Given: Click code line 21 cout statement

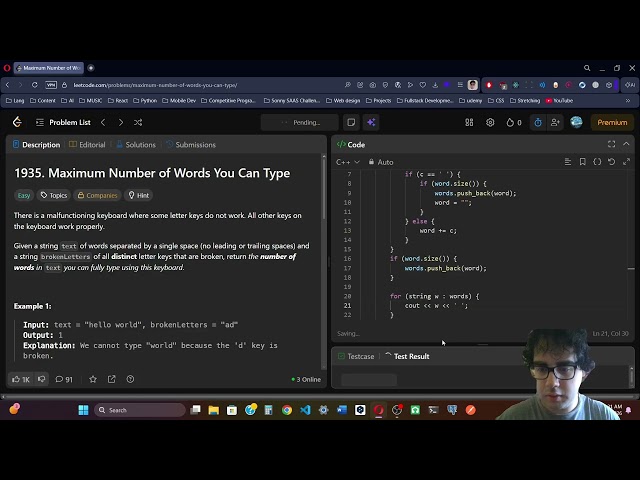Looking at the screenshot, I should pos(436,306).
